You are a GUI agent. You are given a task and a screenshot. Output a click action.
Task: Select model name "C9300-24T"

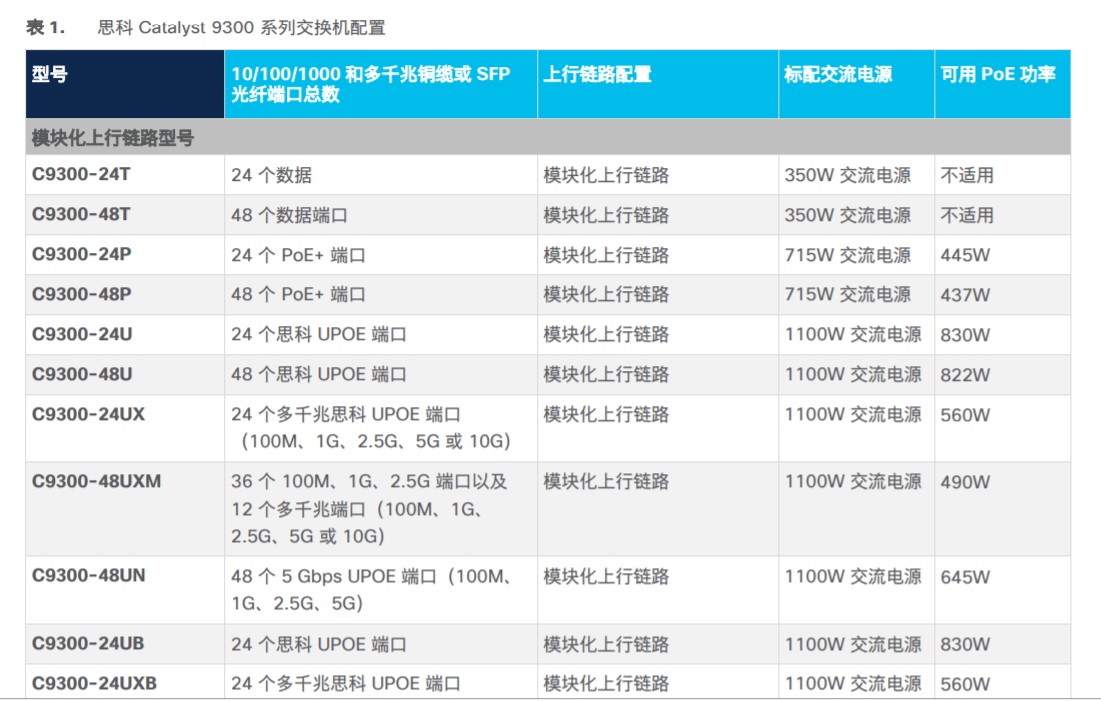pos(81,174)
